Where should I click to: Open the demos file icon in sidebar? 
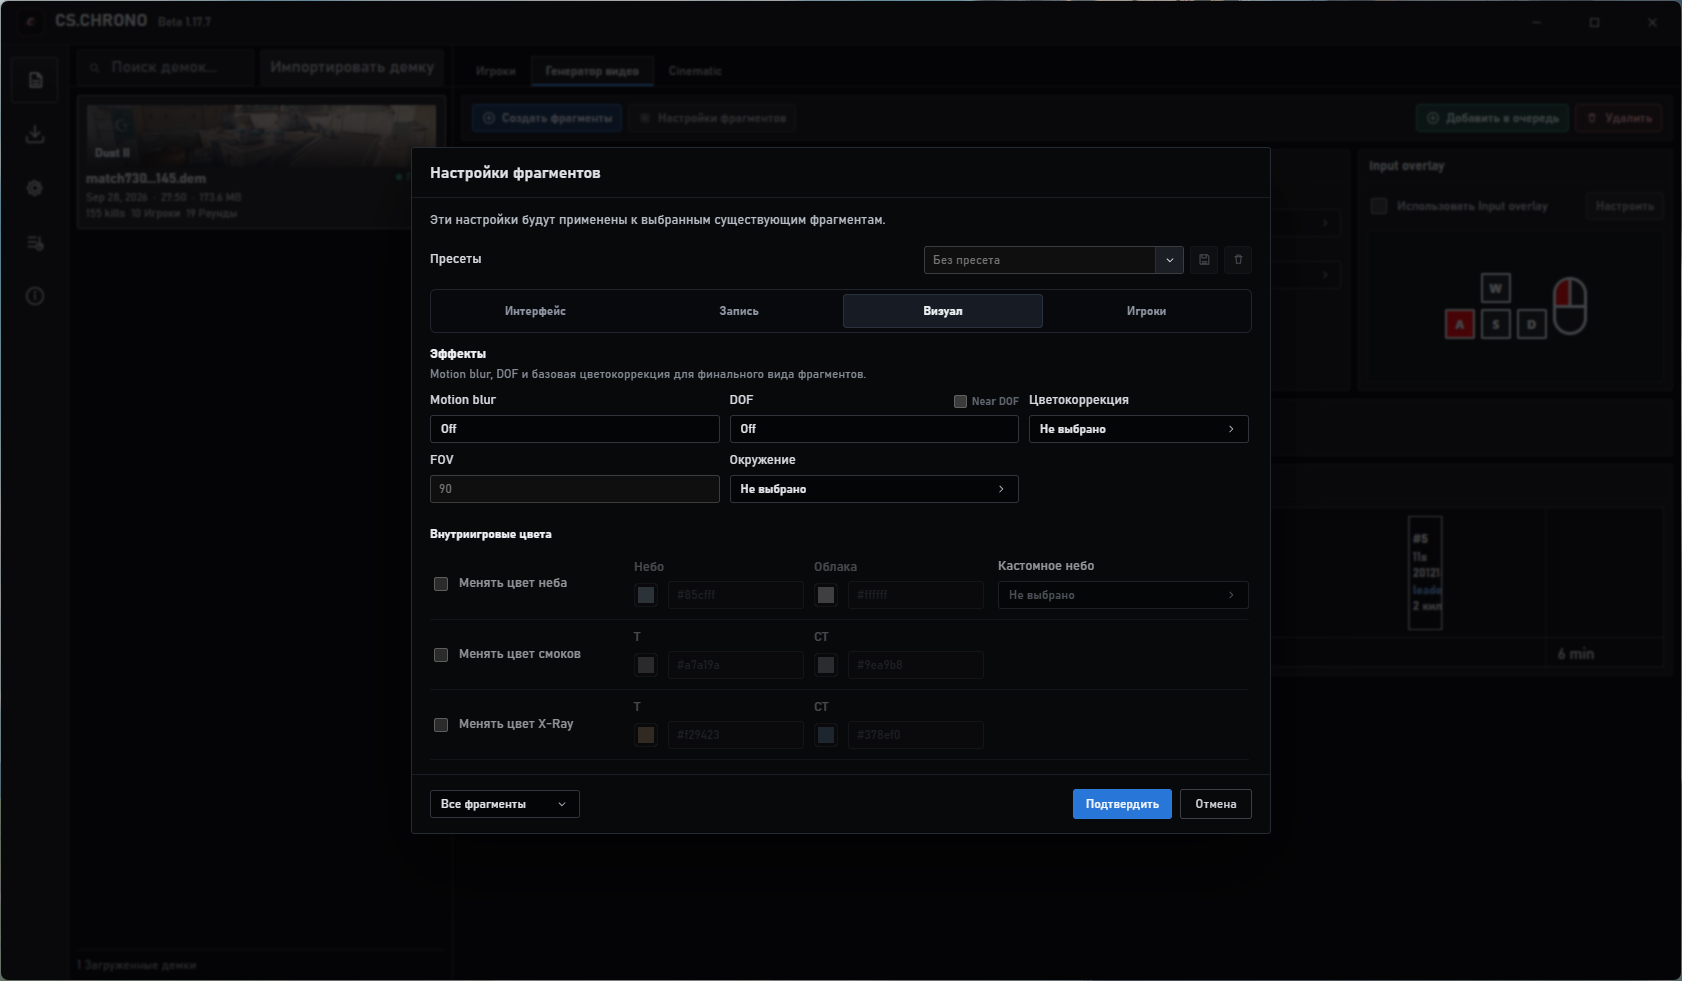coord(35,80)
